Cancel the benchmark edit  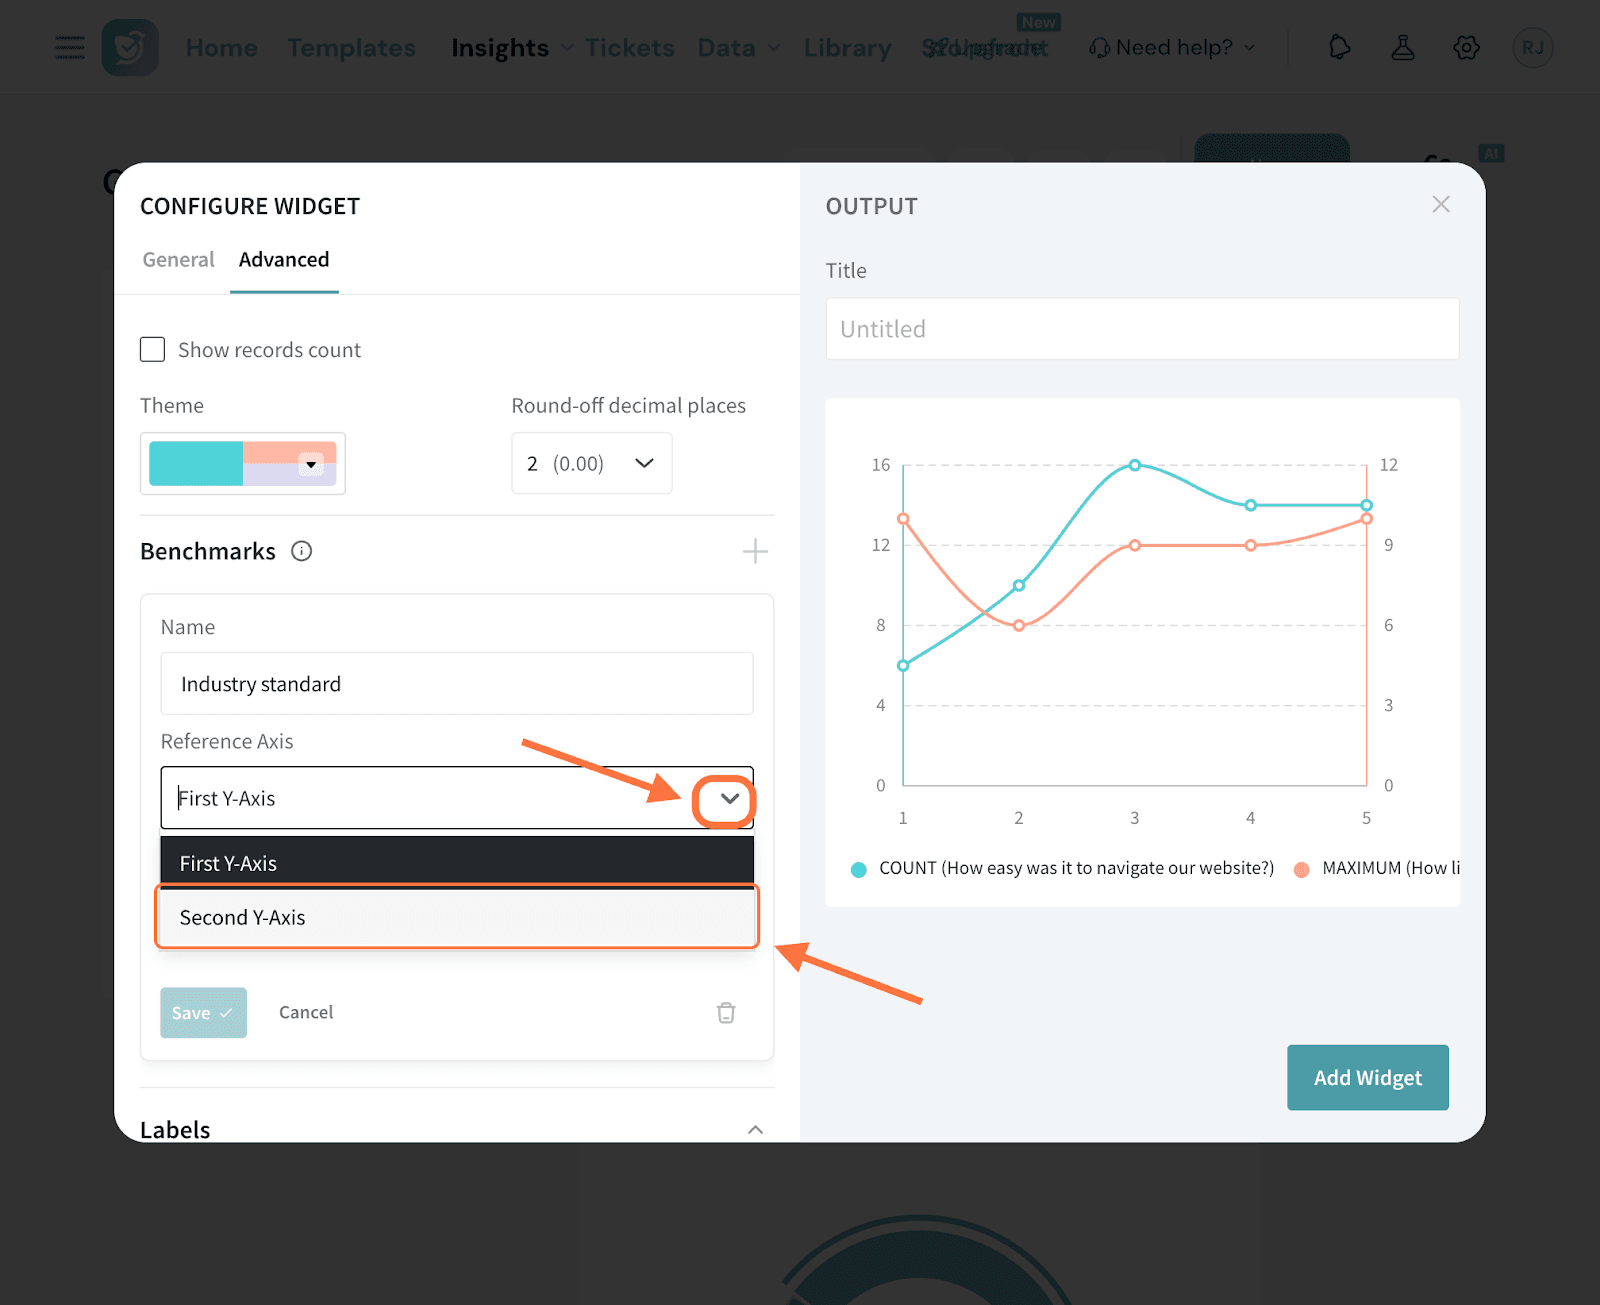click(306, 1012)
